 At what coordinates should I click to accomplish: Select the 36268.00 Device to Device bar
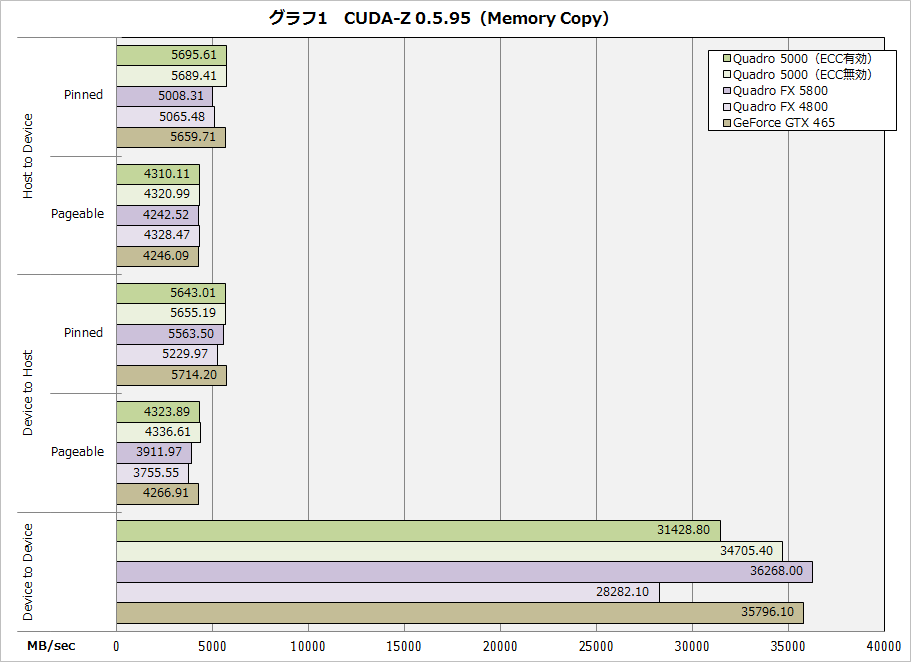point(464,572)
